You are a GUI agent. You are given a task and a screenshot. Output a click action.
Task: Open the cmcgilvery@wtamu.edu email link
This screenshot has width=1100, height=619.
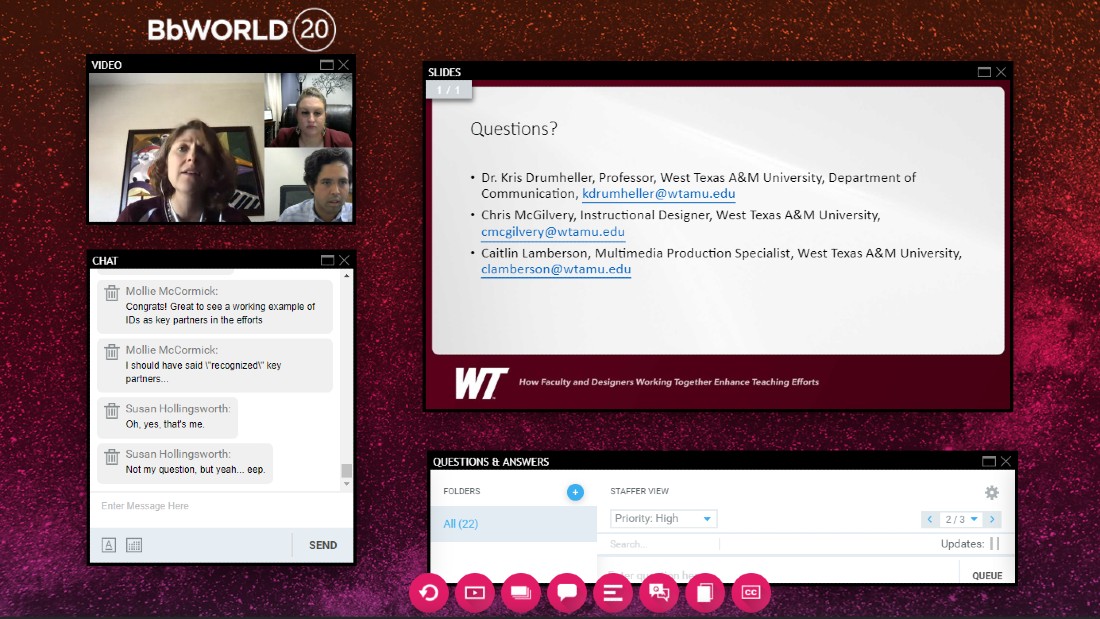click(553, 232)
